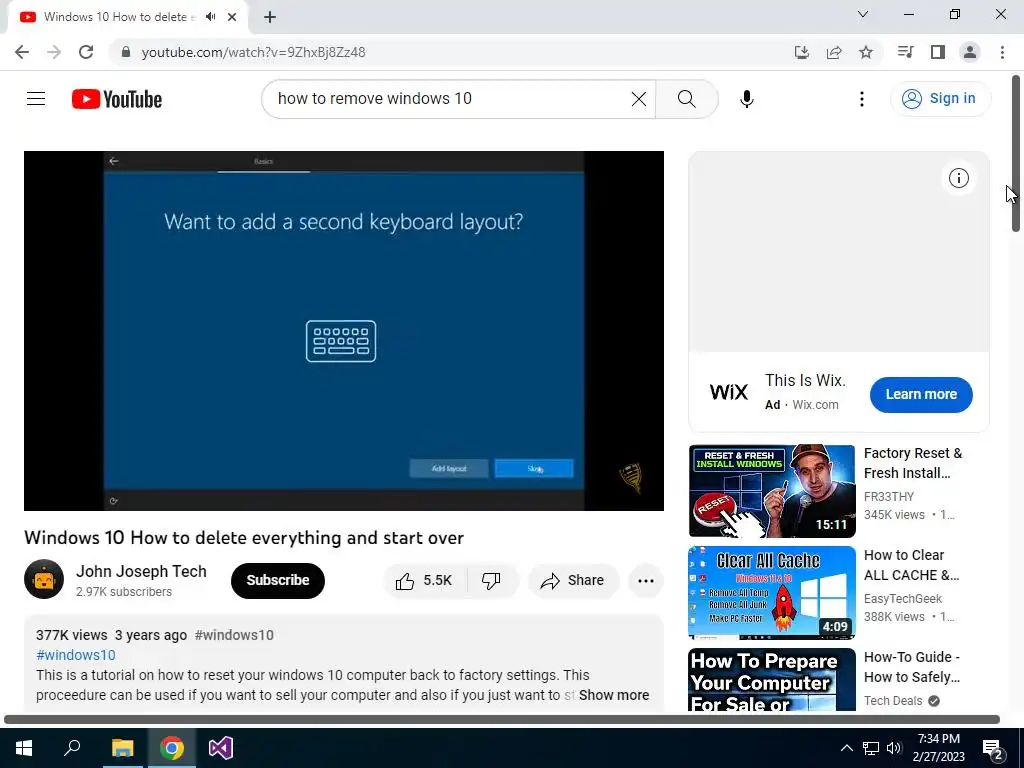Open Wix.com ad link text
Screen dimensions: 1024x768
coord(815,405)
